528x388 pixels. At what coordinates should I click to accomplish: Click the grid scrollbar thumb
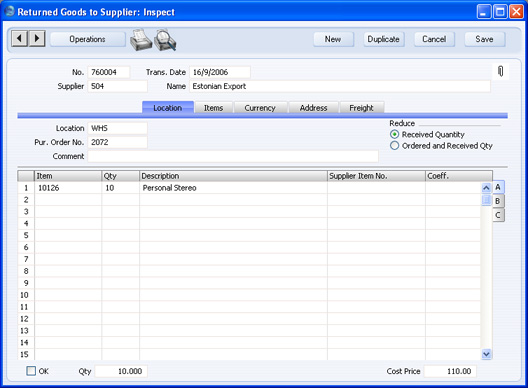(x=486, y=200)
